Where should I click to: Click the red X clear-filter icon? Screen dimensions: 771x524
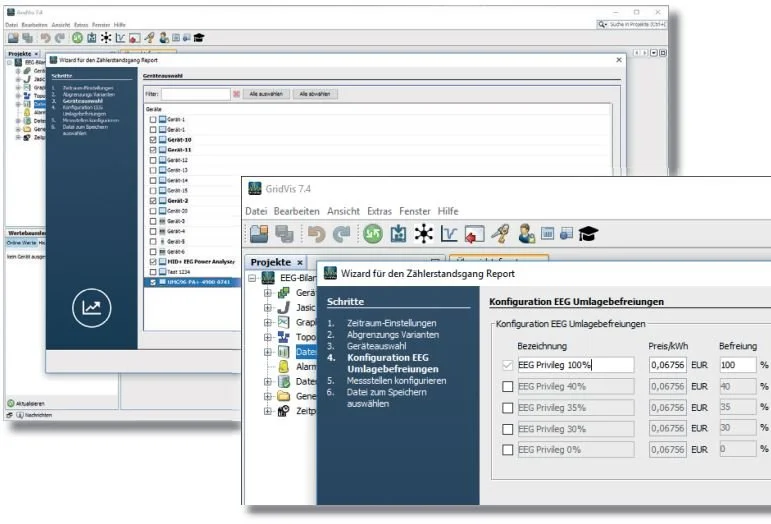click(236, 94)
